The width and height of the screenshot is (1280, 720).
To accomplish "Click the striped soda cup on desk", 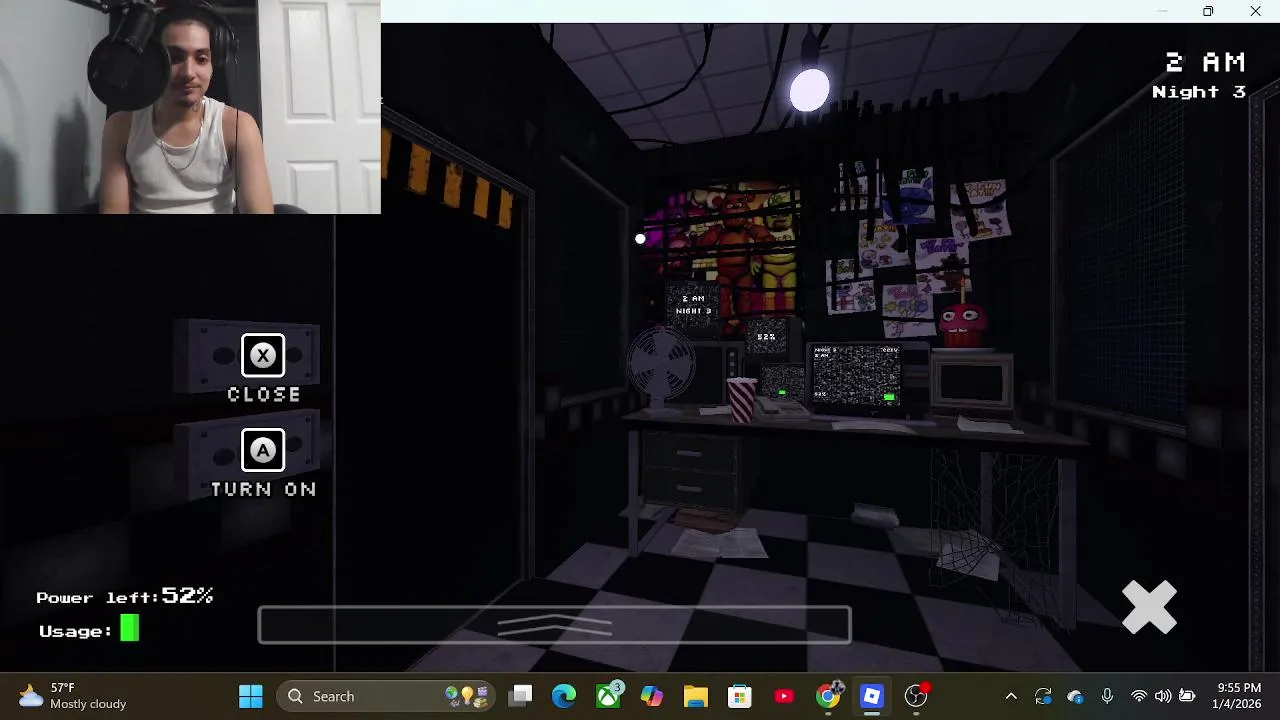I will [x=741, y=399].
